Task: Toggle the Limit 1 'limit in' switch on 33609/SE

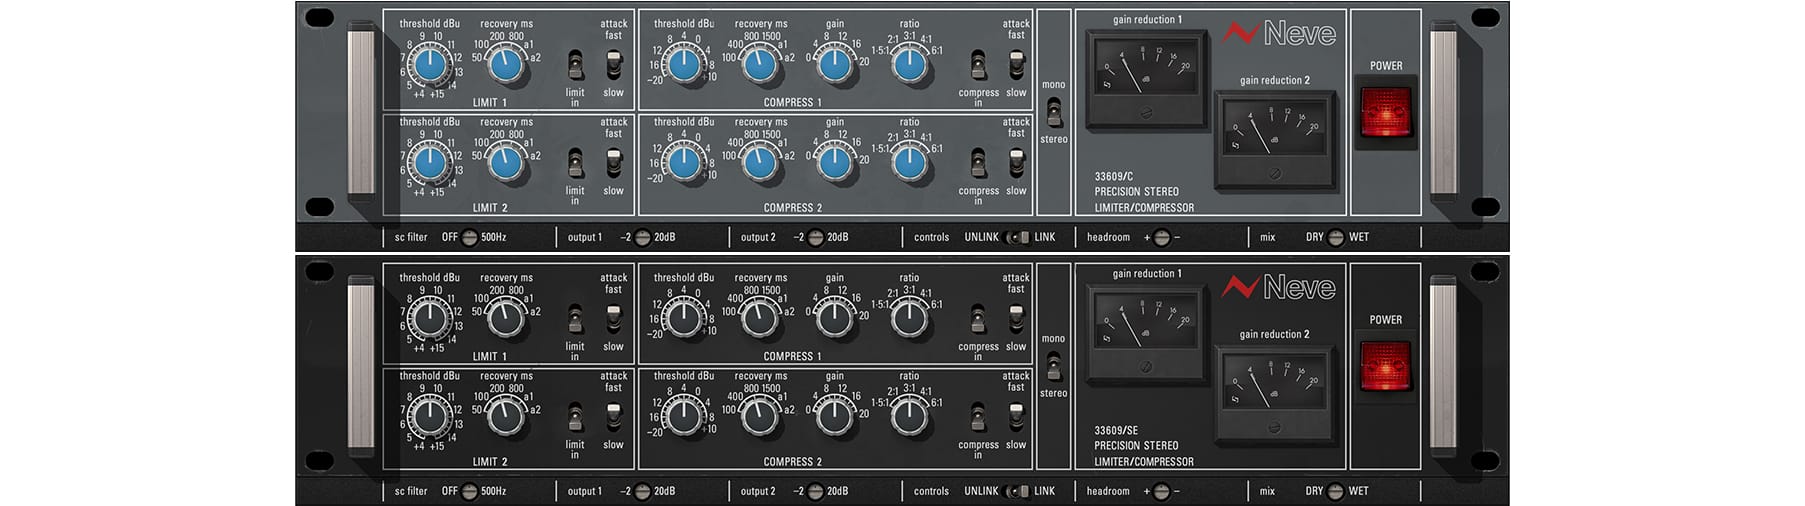Action: (x=575, y=320)
